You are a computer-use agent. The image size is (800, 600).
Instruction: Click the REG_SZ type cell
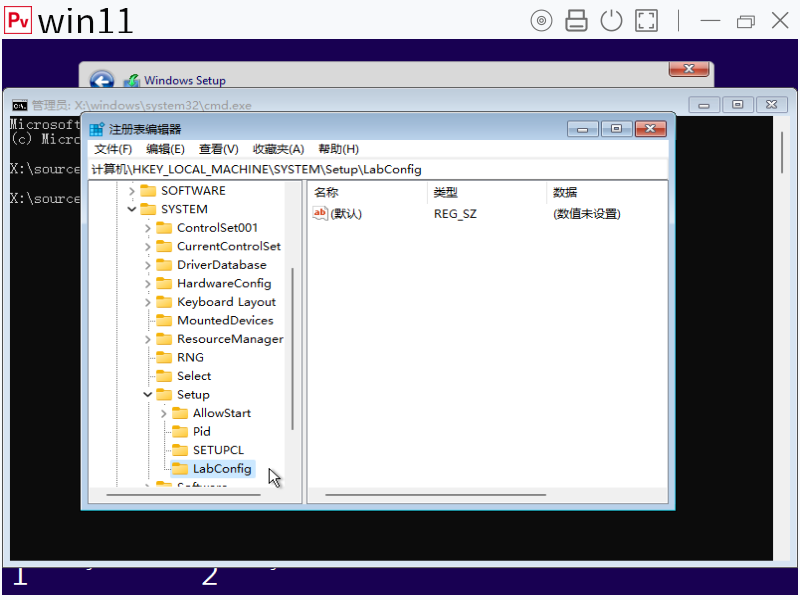click(x=455, y=214)
